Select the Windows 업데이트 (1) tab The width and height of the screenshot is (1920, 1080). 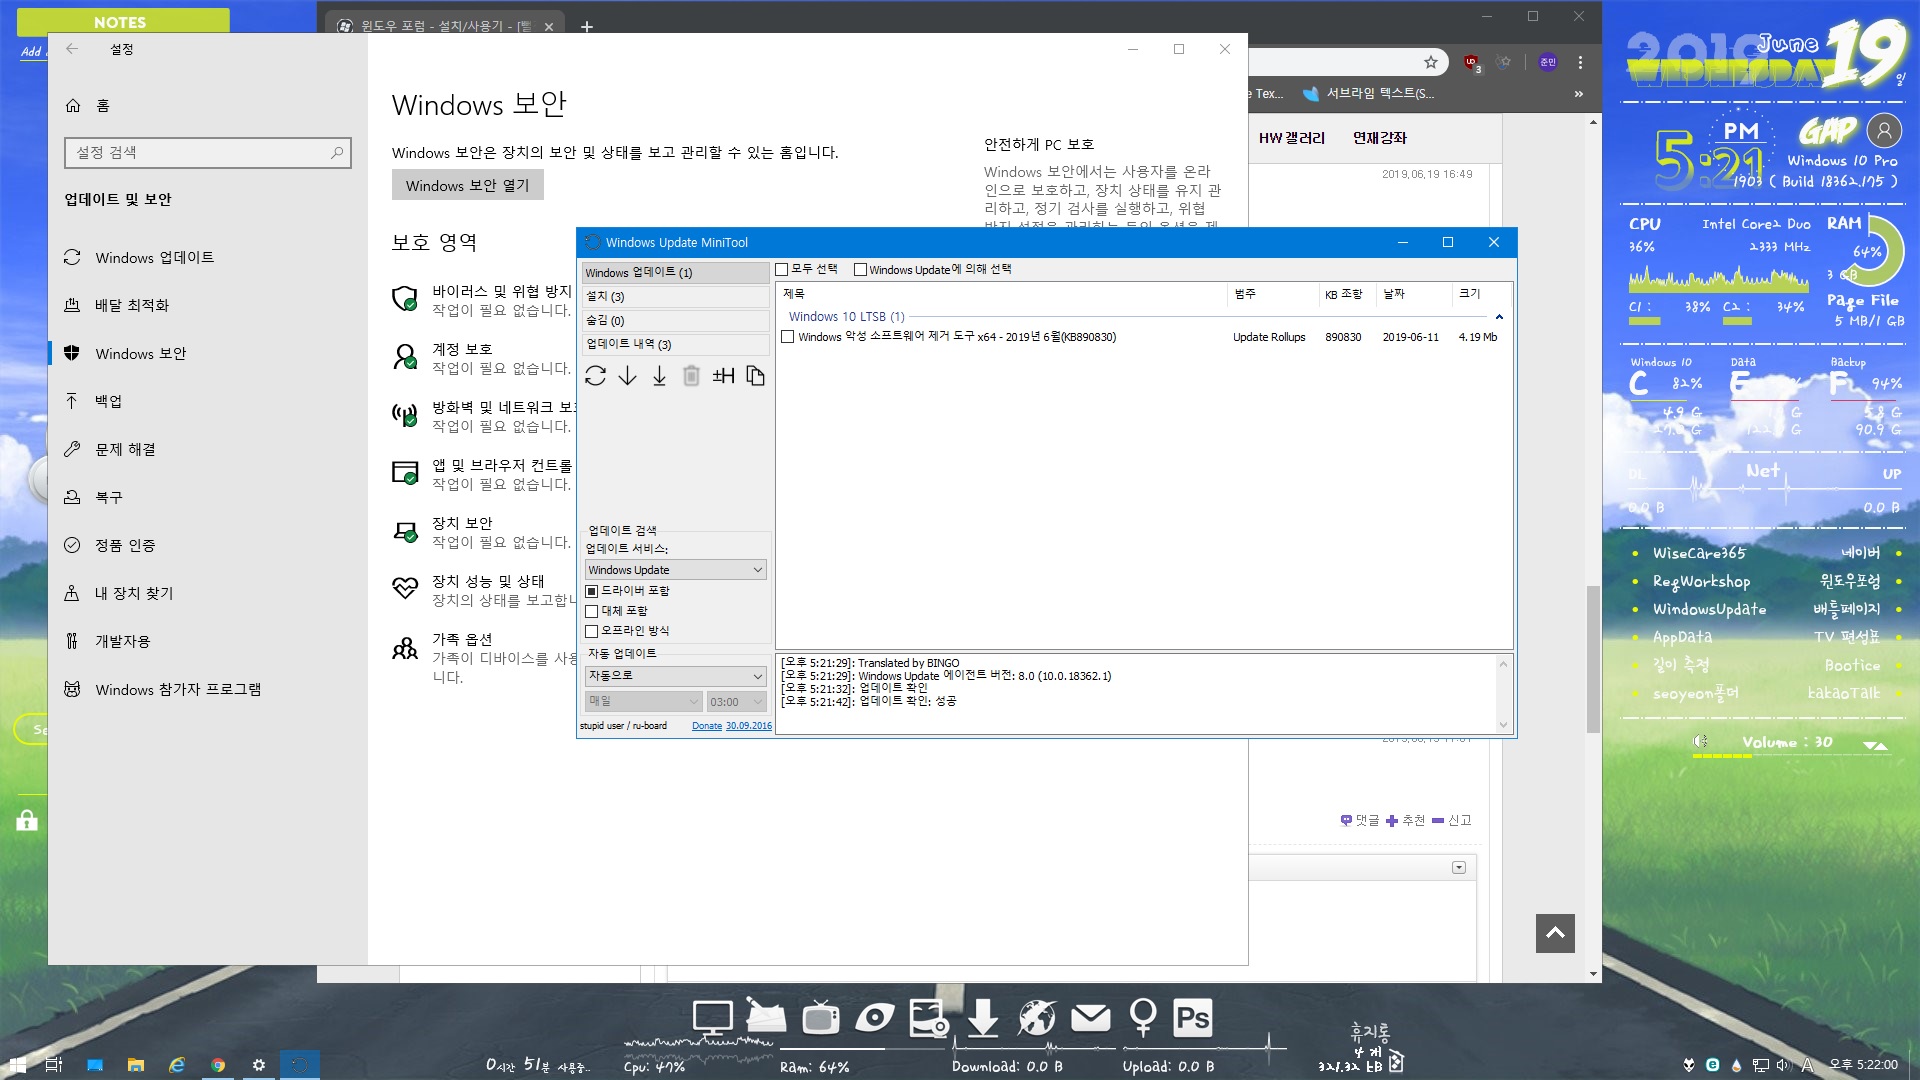click(675, 273)
